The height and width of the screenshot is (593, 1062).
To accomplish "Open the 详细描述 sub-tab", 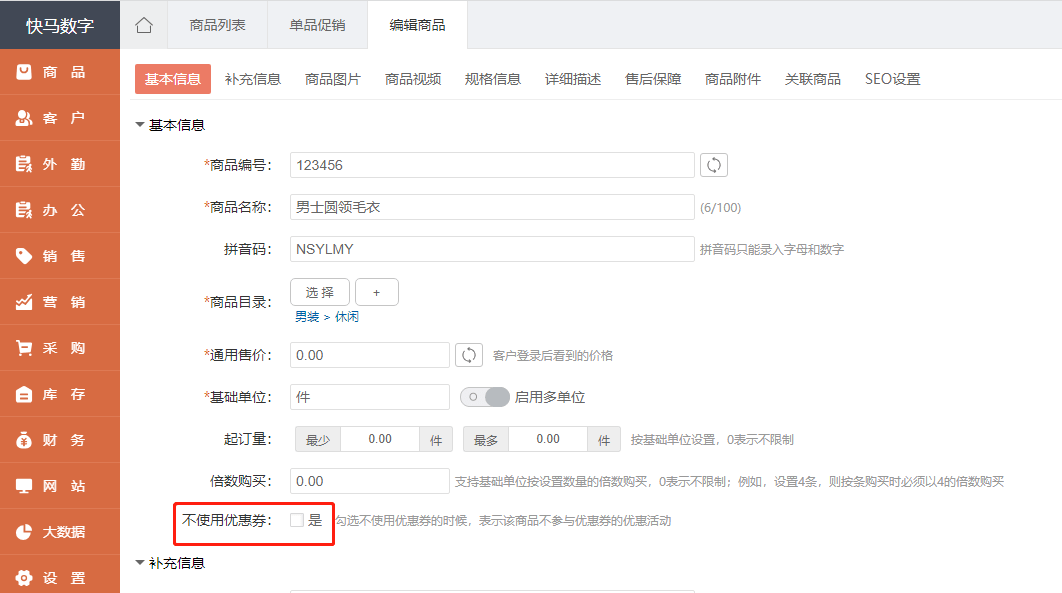I will tap(573, 79).
